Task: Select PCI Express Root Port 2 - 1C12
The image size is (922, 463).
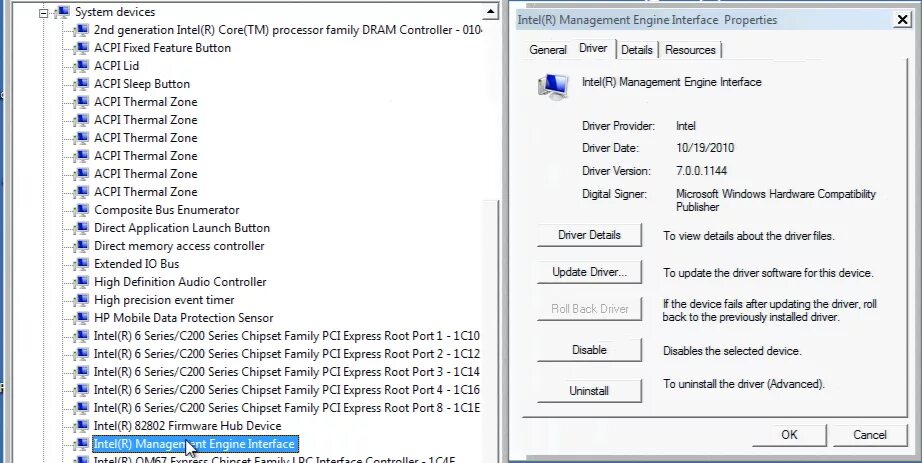Action: (287, 354)
